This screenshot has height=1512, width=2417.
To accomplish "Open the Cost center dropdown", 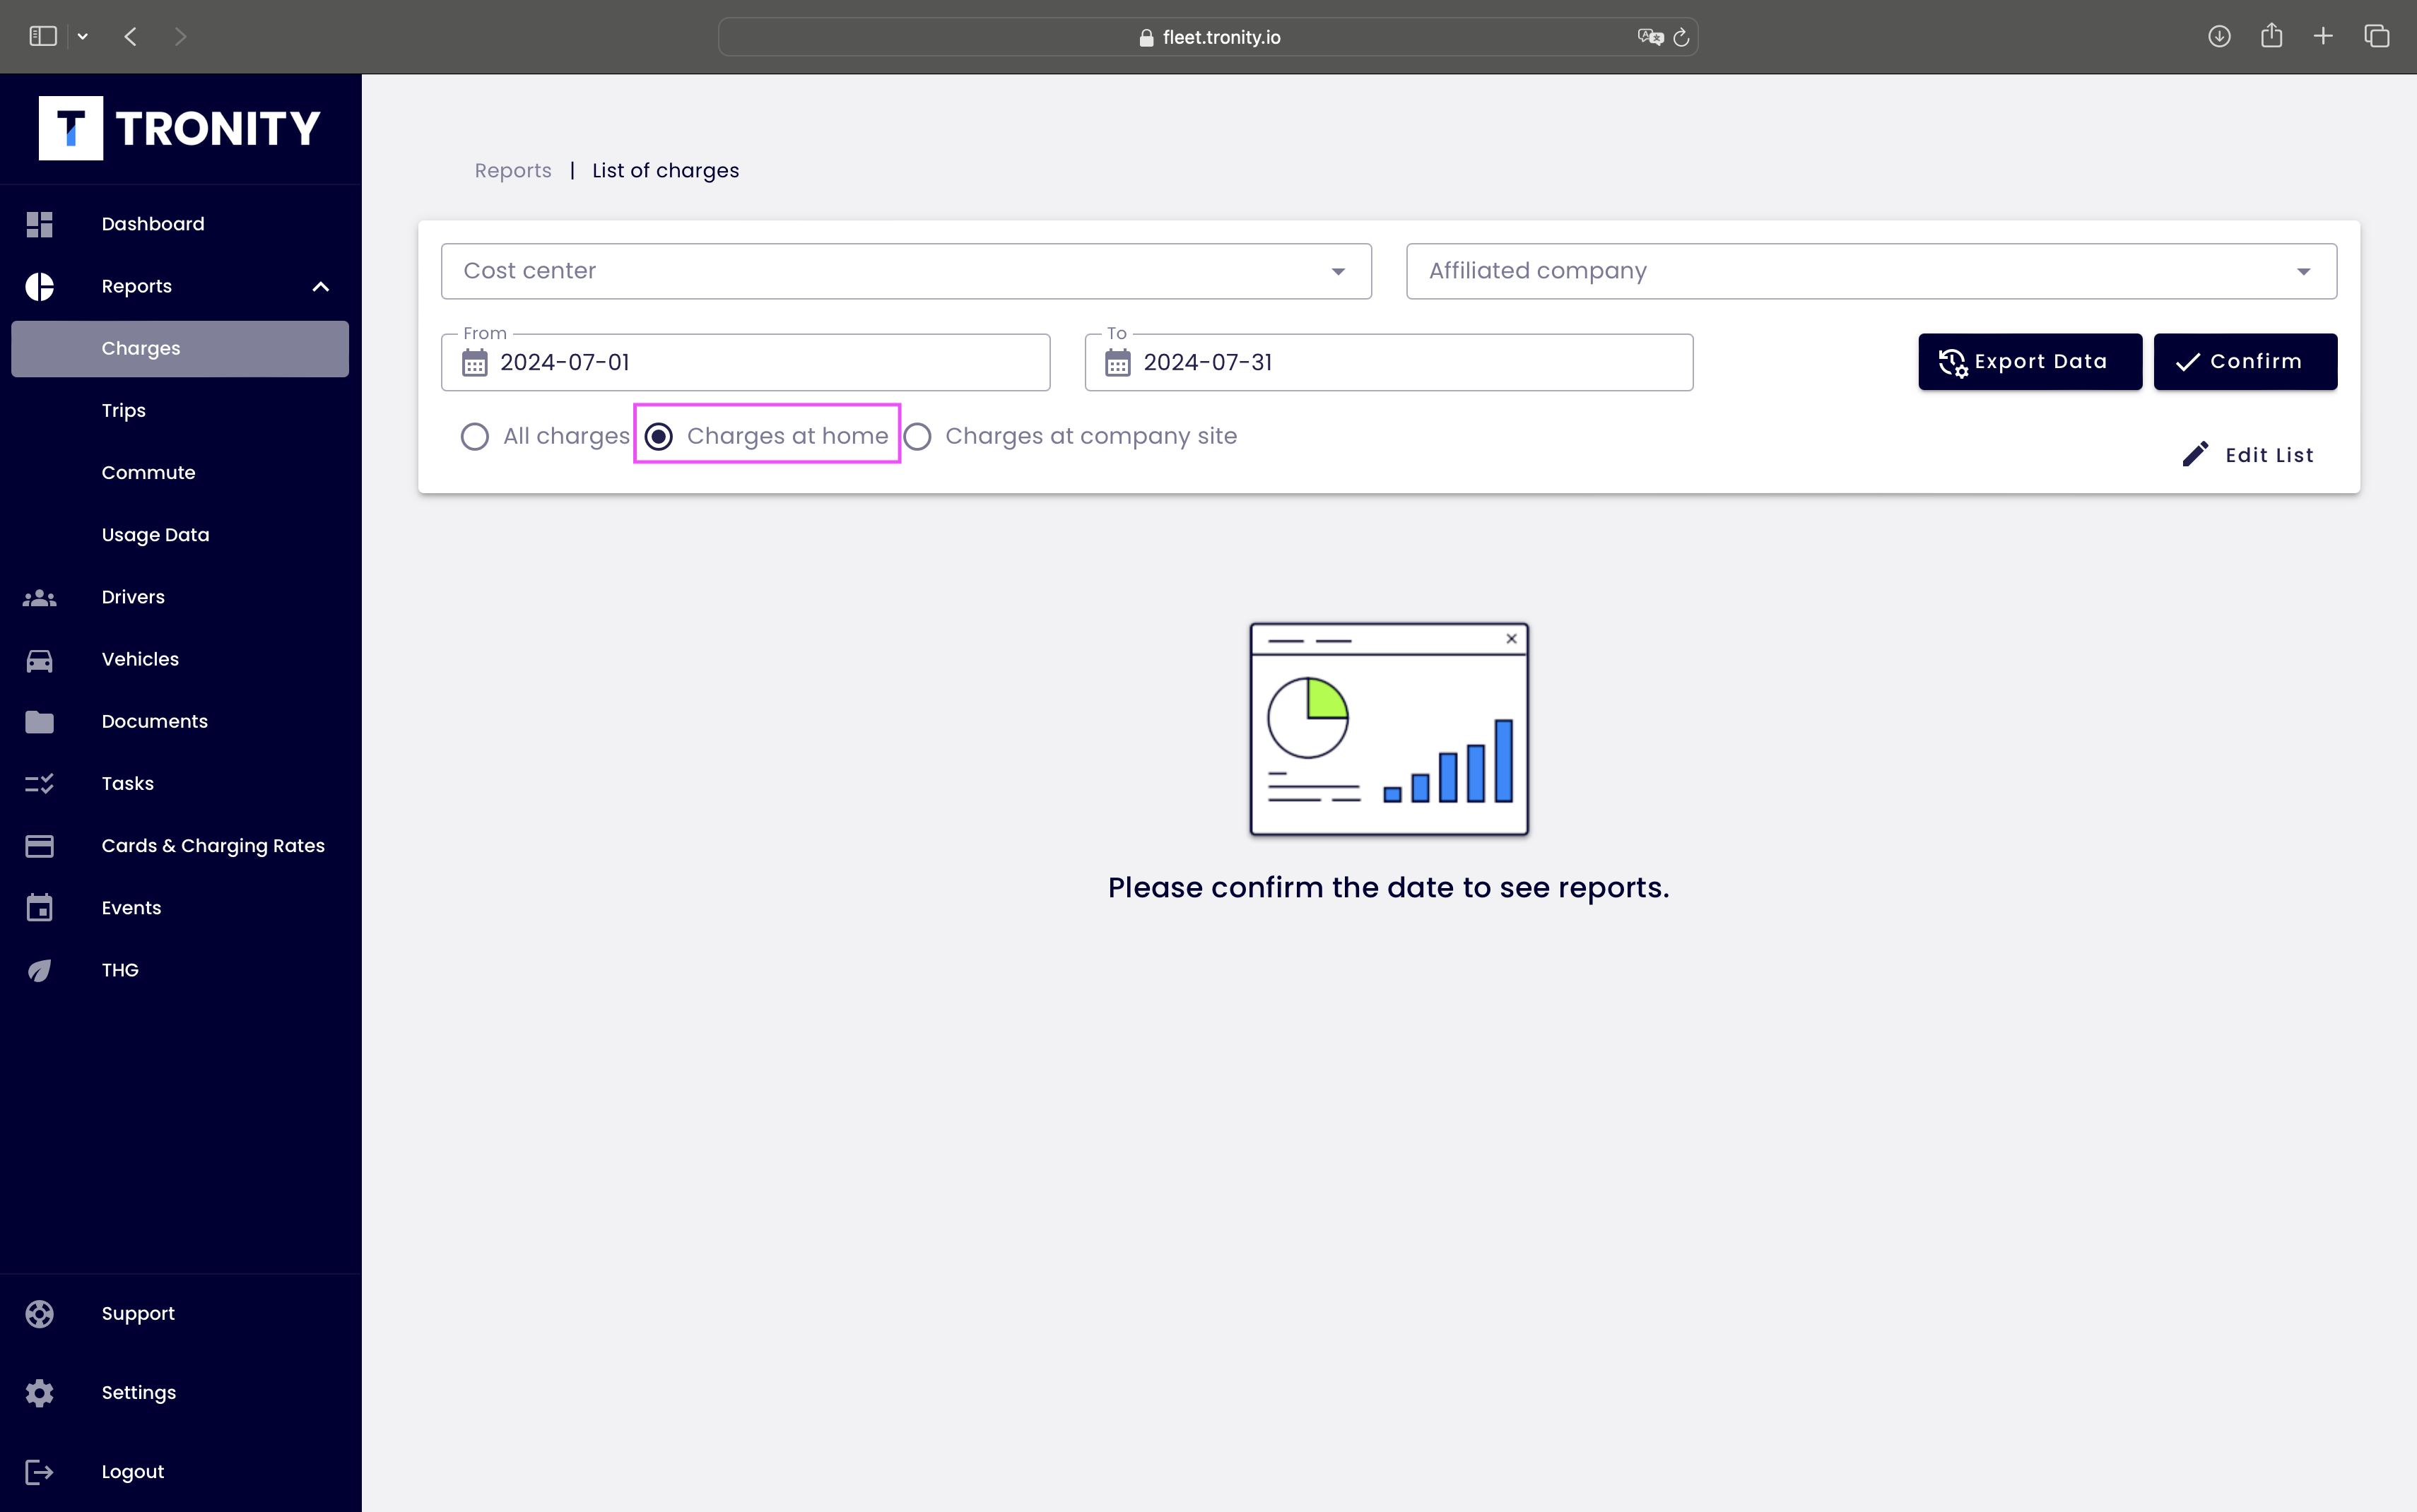I will click(x=906, y=271).
